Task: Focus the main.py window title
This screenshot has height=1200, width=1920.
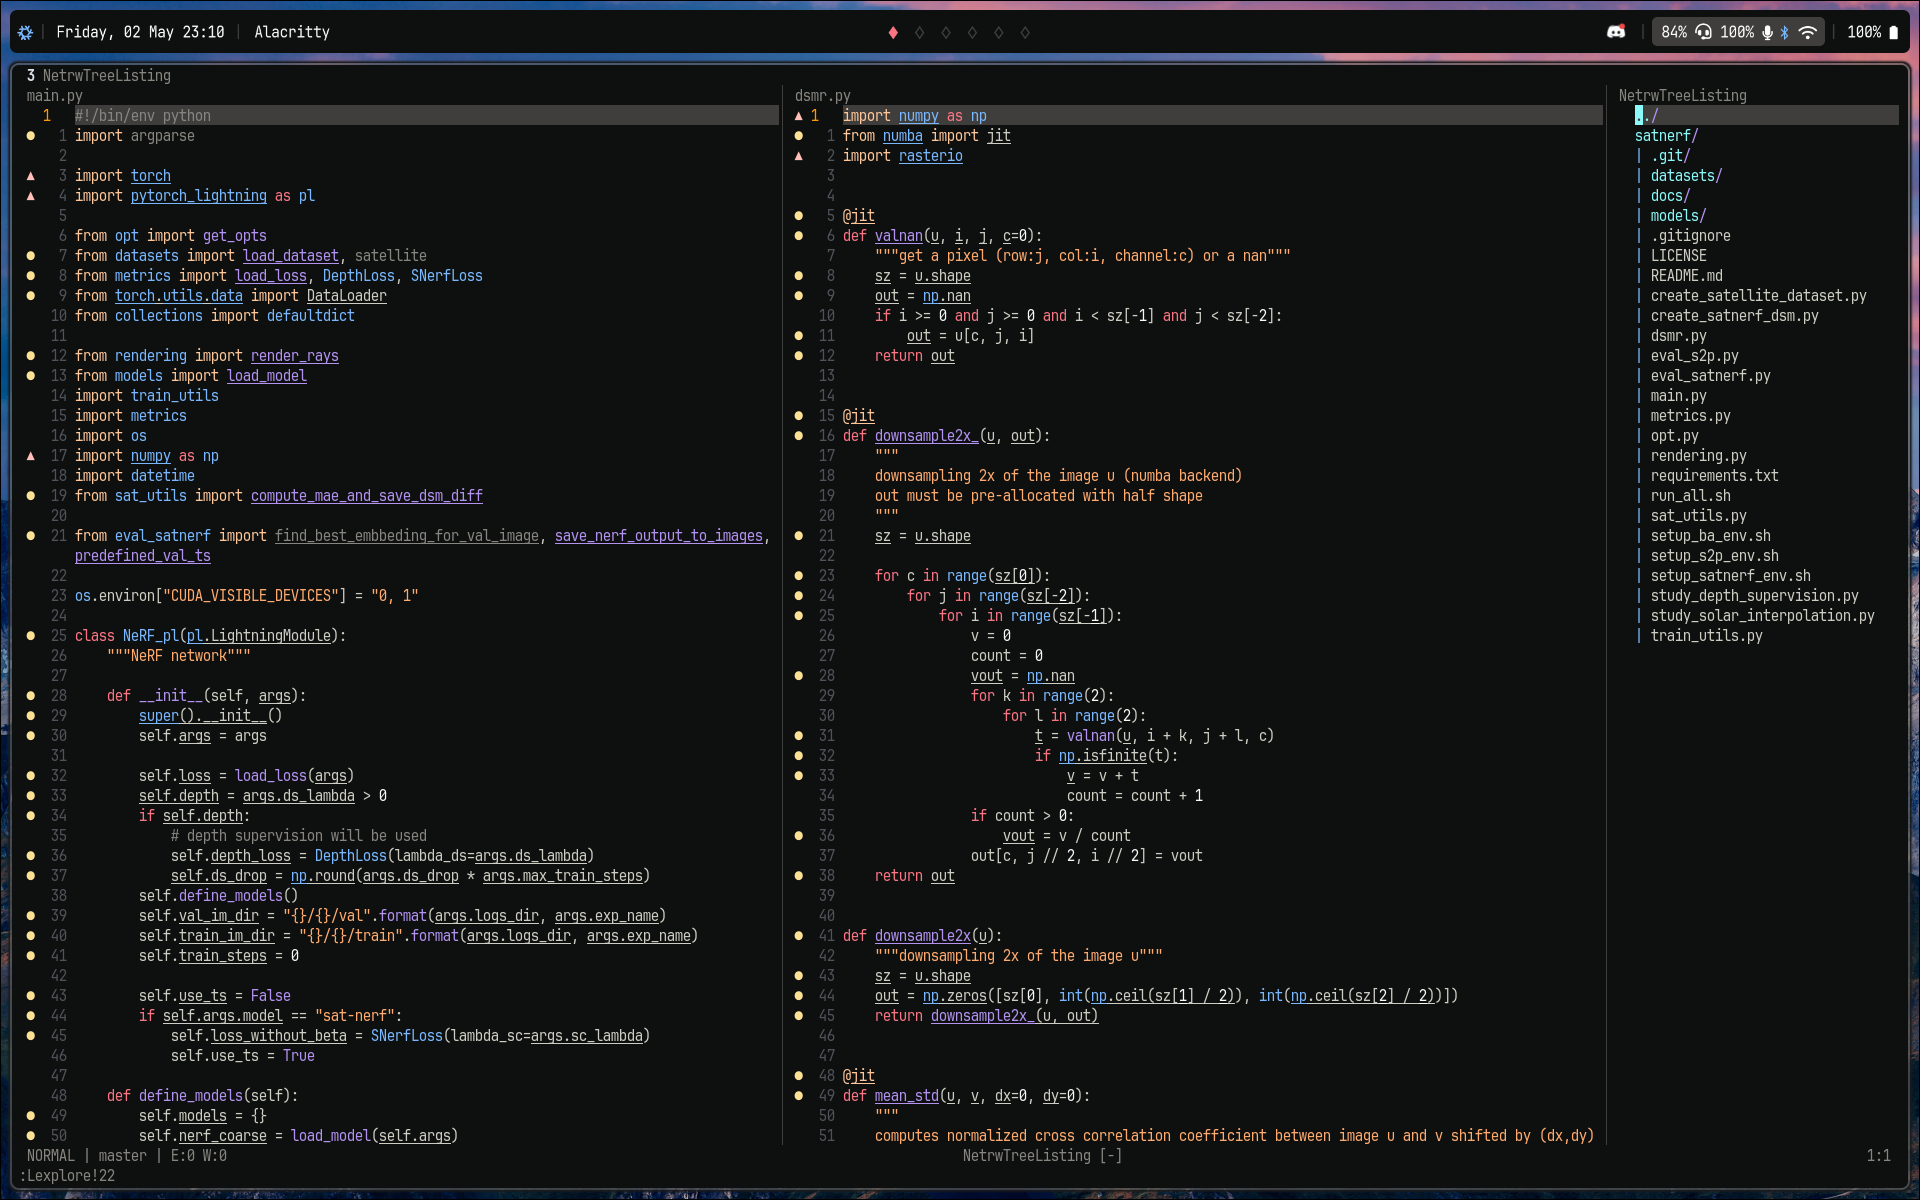Action: (54, 96)
